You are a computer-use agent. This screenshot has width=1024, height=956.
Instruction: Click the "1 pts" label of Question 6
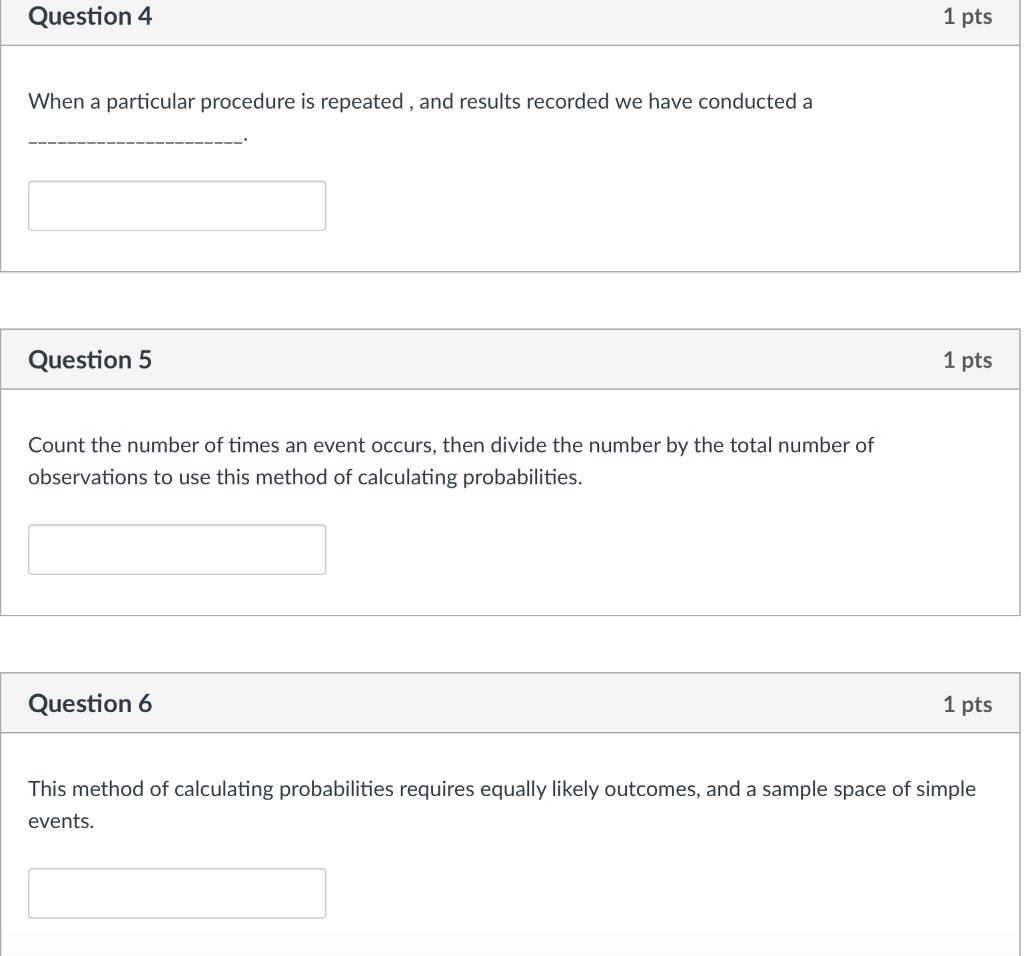[967, 704]
